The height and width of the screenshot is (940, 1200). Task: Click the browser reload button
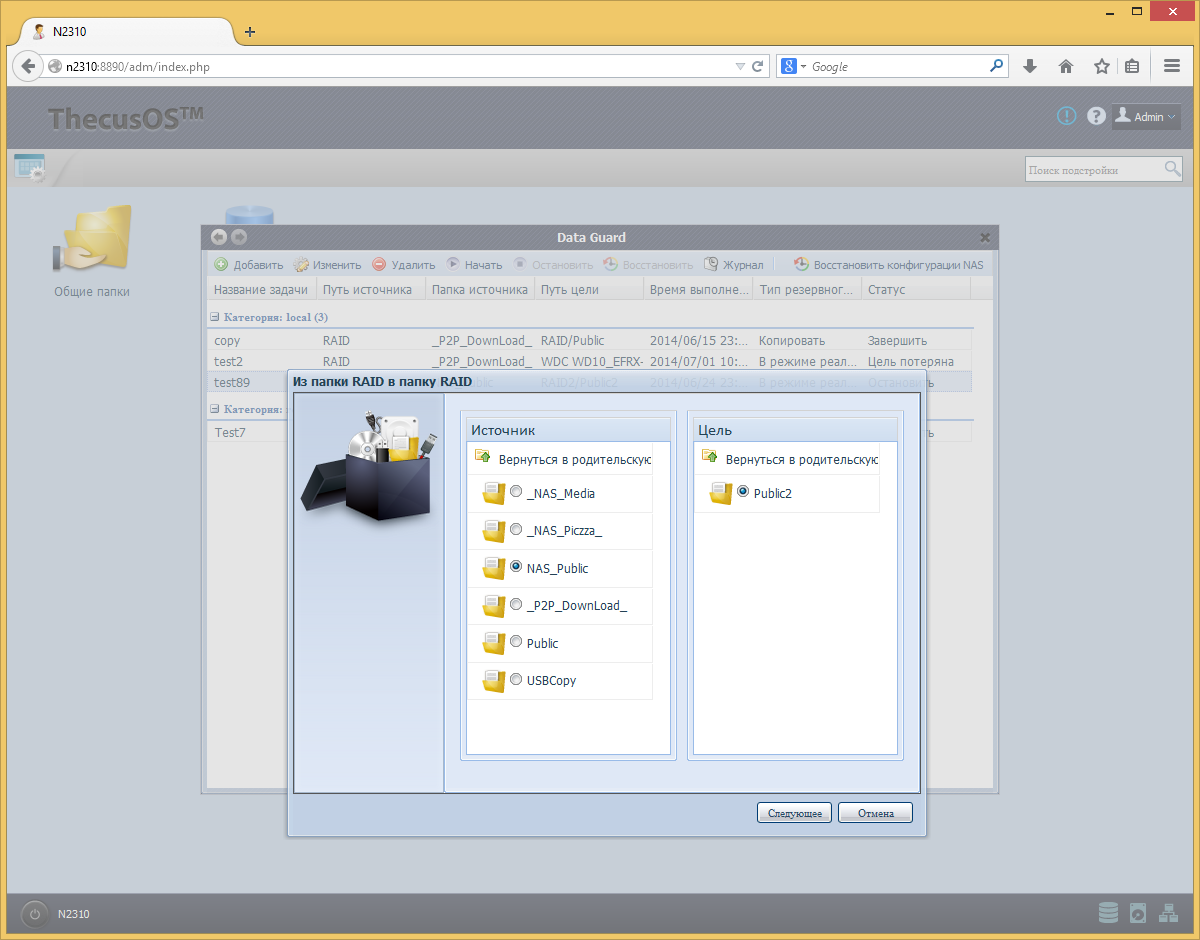[758, 67]
